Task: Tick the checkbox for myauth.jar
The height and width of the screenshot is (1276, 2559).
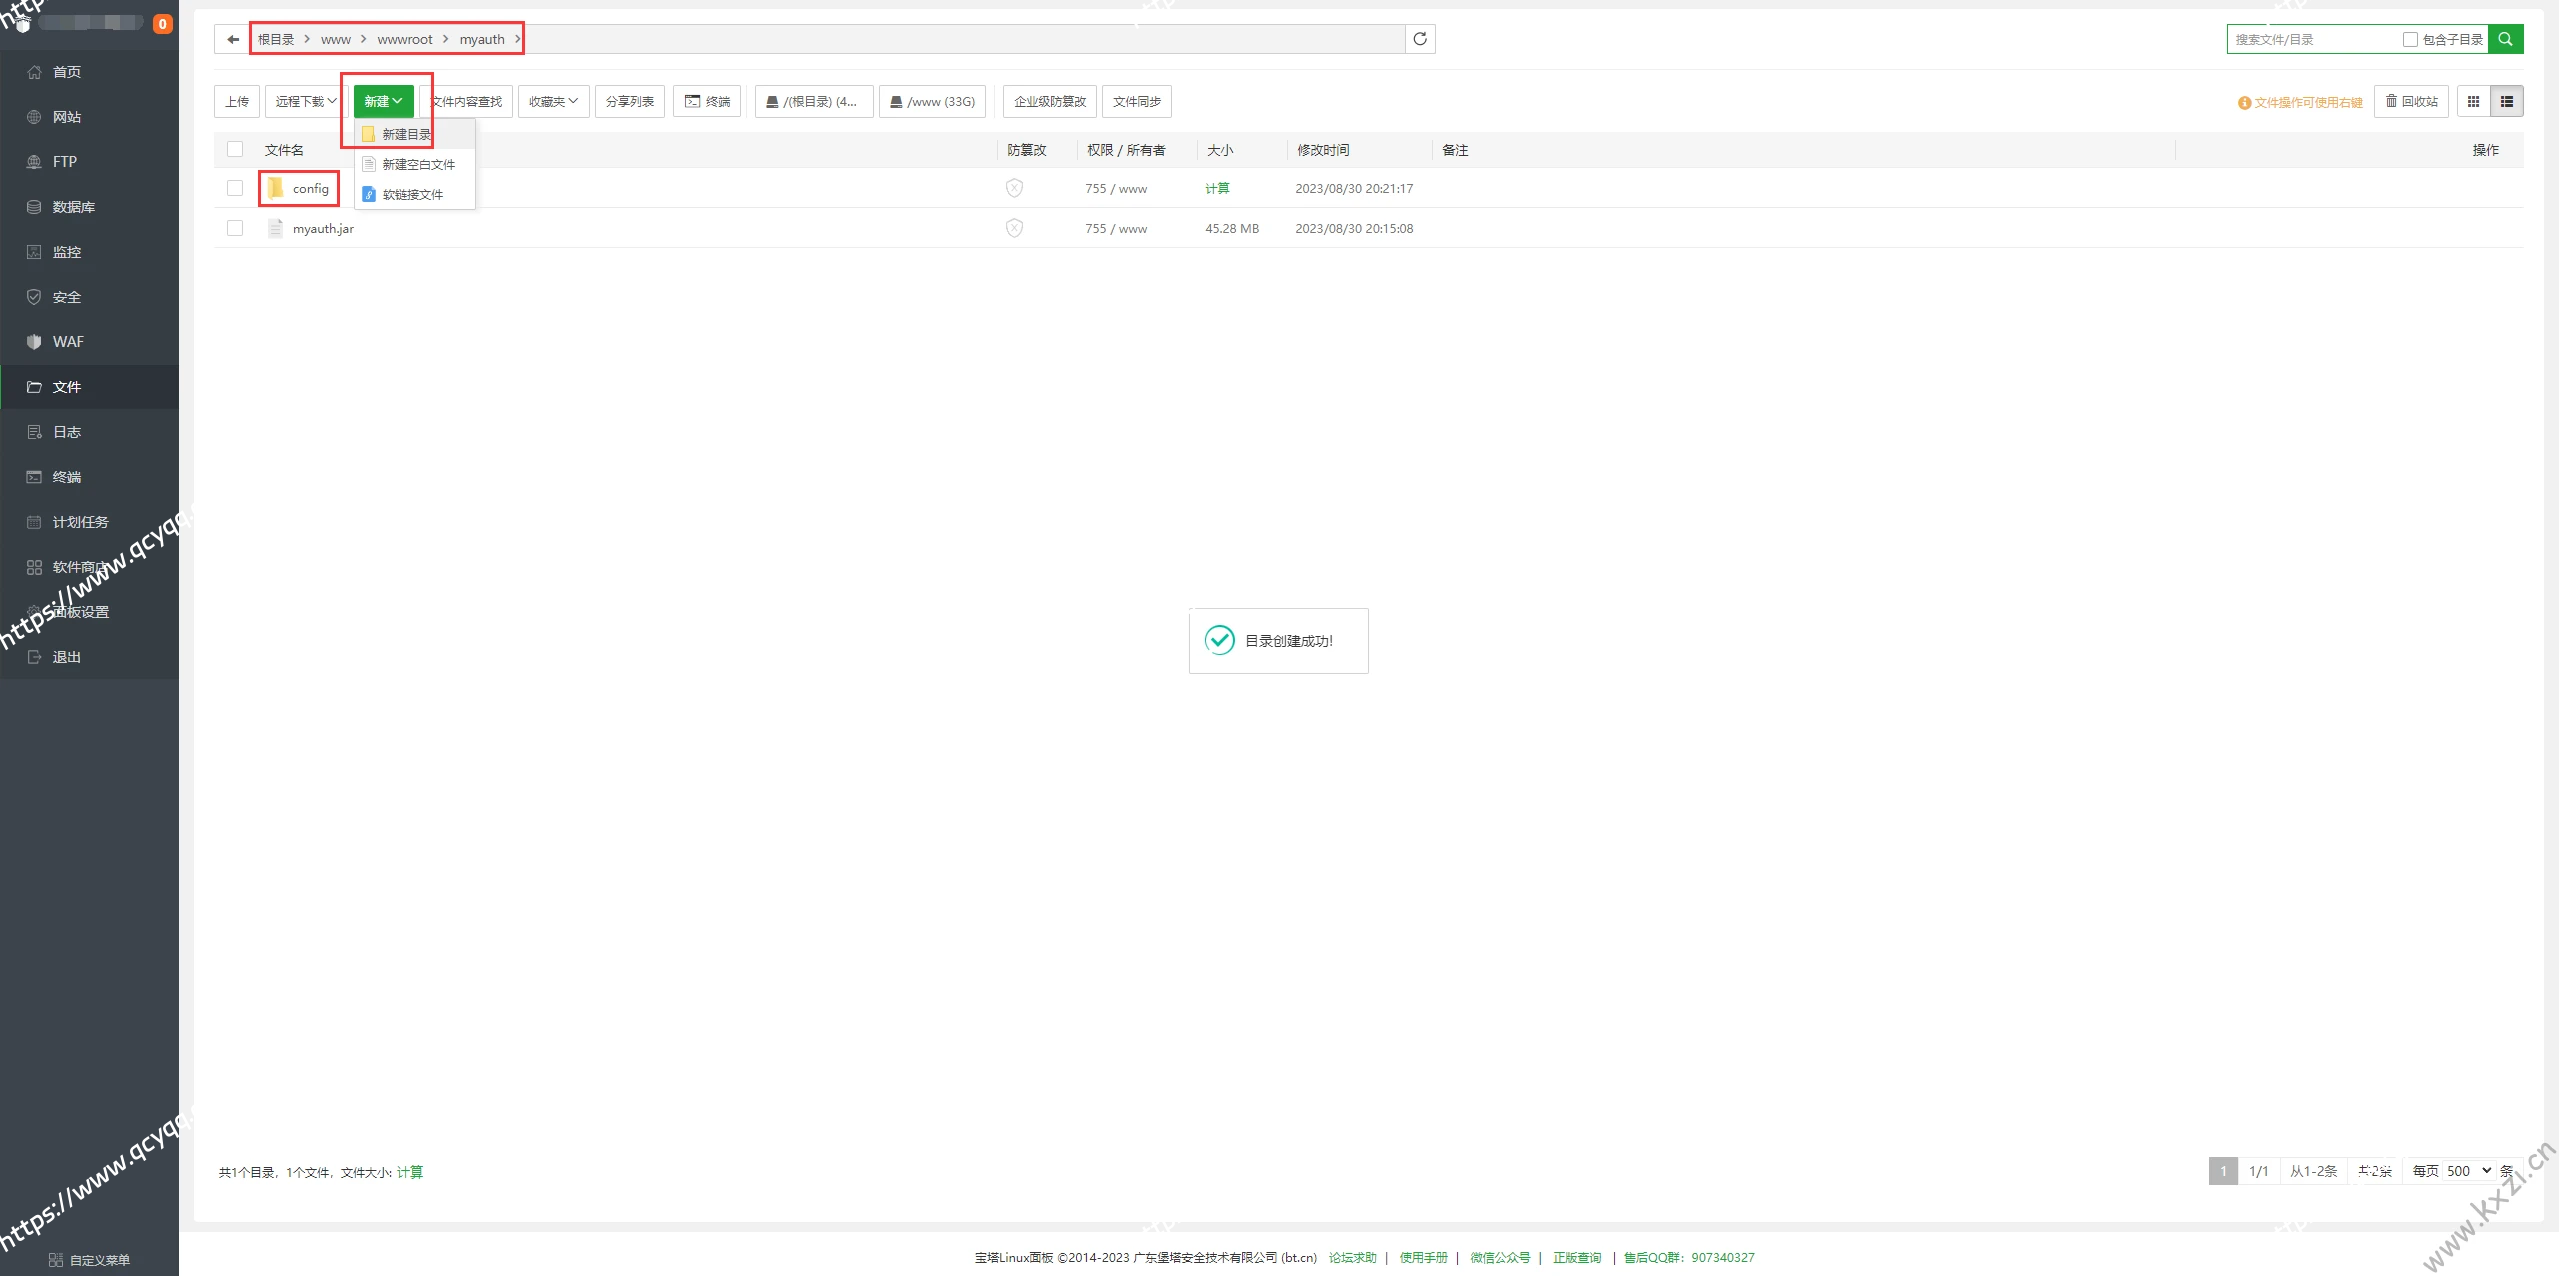Action: pyautogui.click(x=235, y=228)
